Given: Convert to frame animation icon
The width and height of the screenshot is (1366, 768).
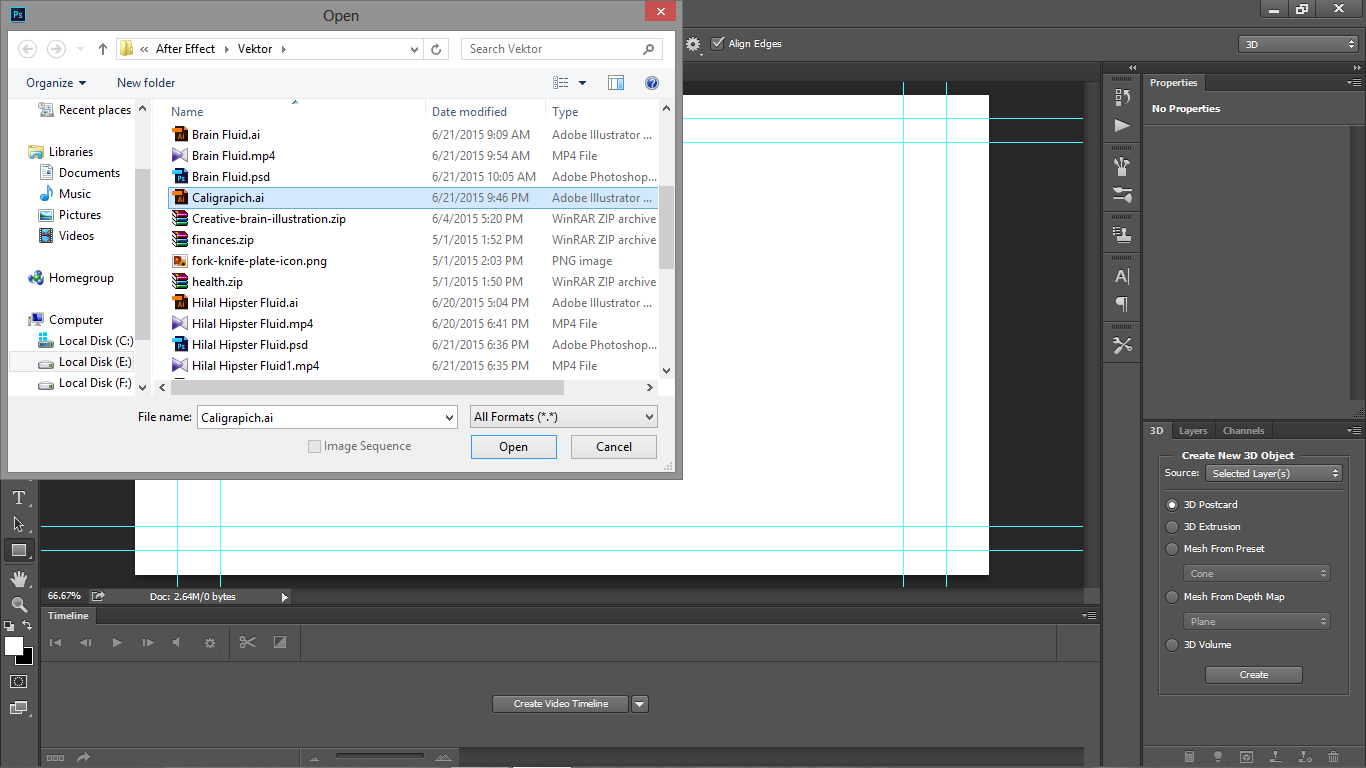Looking at the screenshot, I should click(55, 757).
